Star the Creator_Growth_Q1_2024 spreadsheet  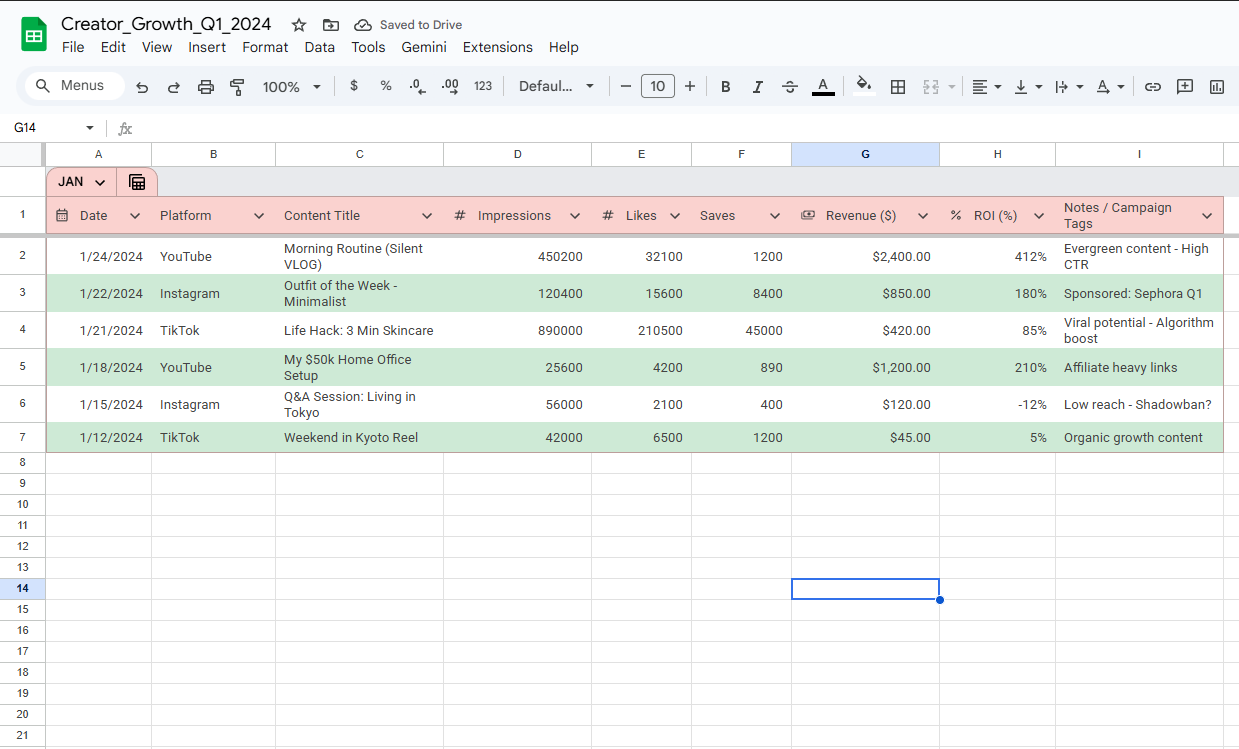click(x=298, y=24)
